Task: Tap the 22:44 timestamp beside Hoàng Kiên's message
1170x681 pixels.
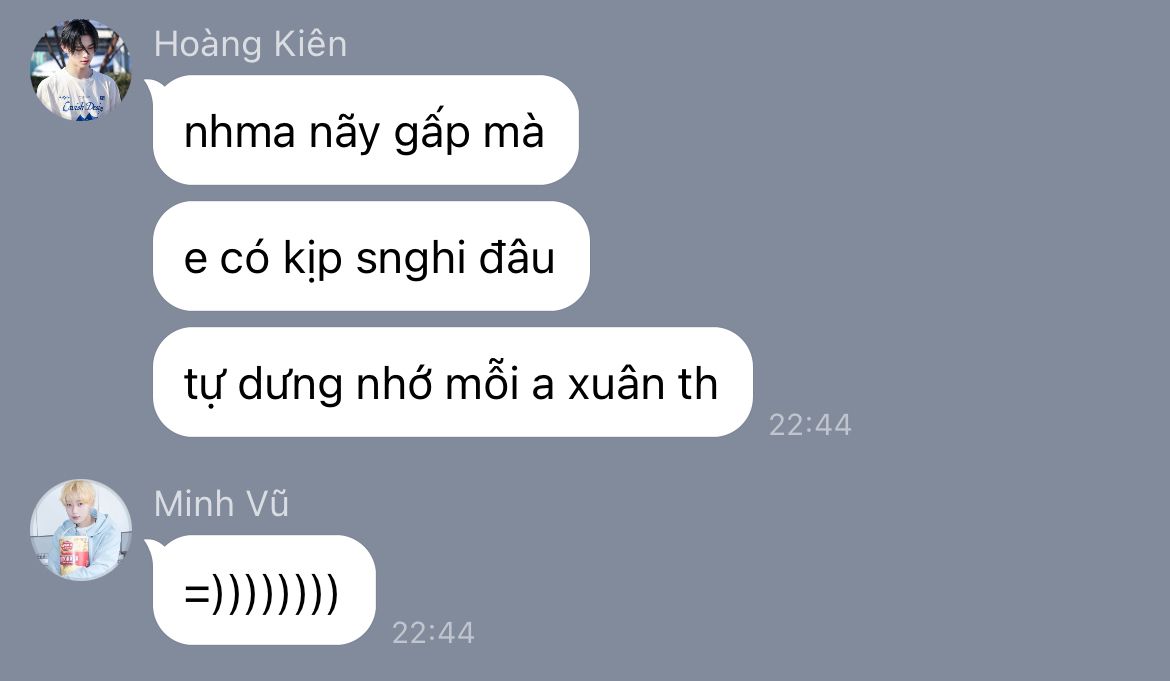Action: 810,424
